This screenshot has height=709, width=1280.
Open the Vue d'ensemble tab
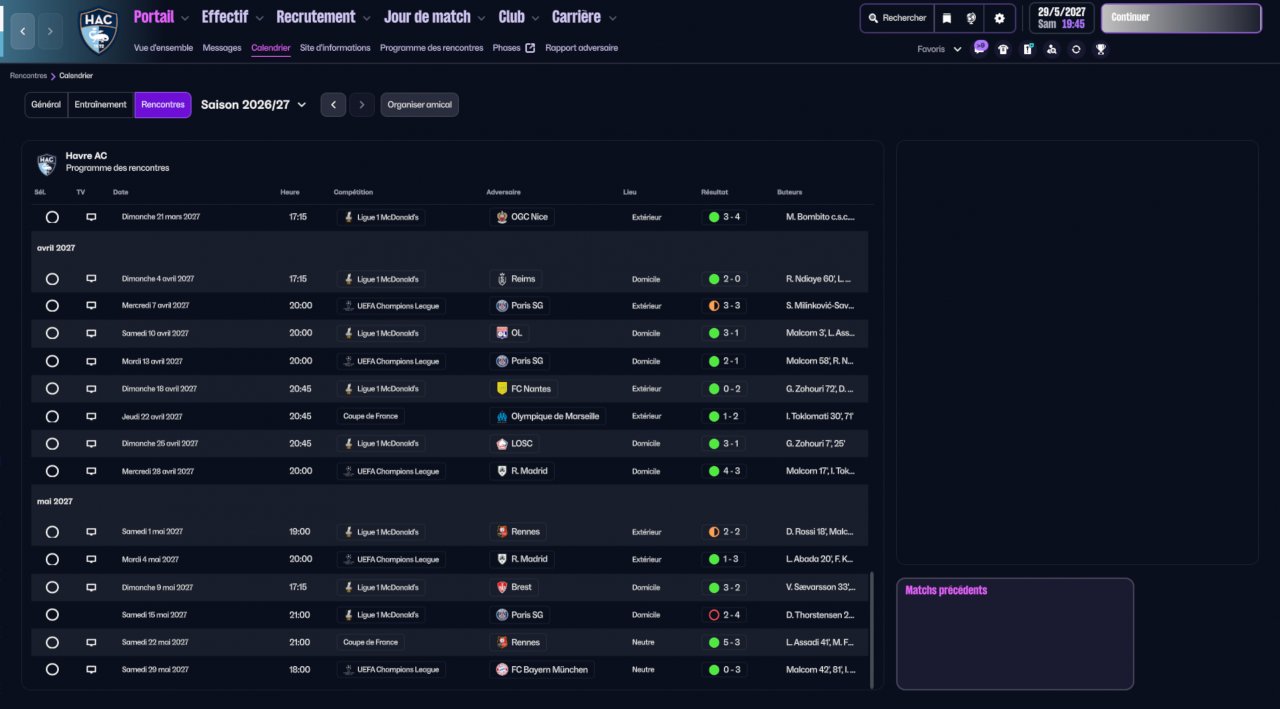pos(163,48)
